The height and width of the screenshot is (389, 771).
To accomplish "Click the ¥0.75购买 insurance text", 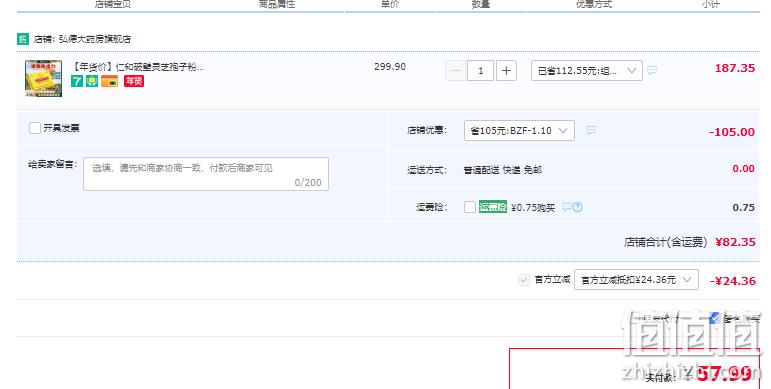I will pos(533,208).
